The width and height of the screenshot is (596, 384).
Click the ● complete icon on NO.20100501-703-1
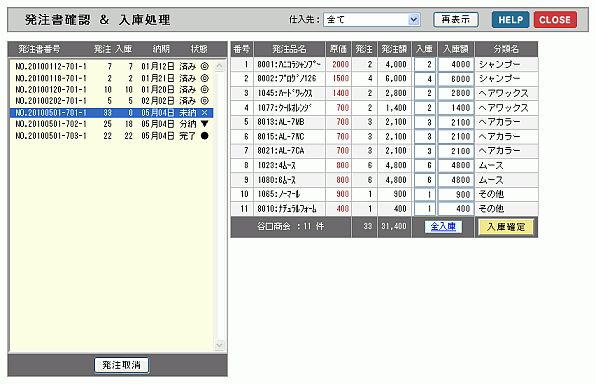[204, 136]
